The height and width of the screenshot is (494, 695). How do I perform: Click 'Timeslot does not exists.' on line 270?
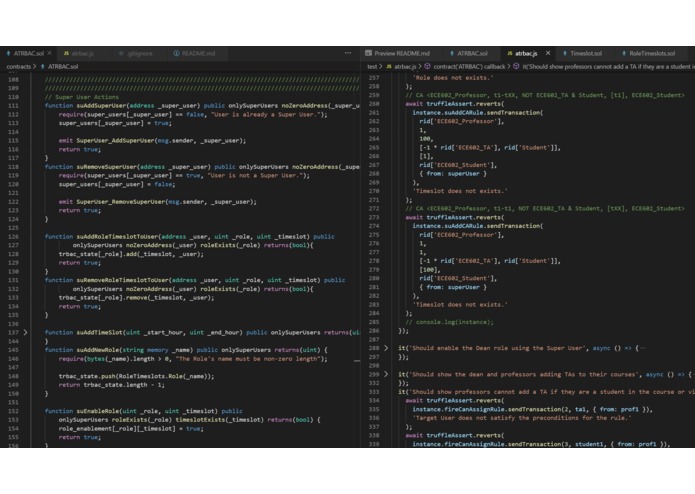[460, 191]
